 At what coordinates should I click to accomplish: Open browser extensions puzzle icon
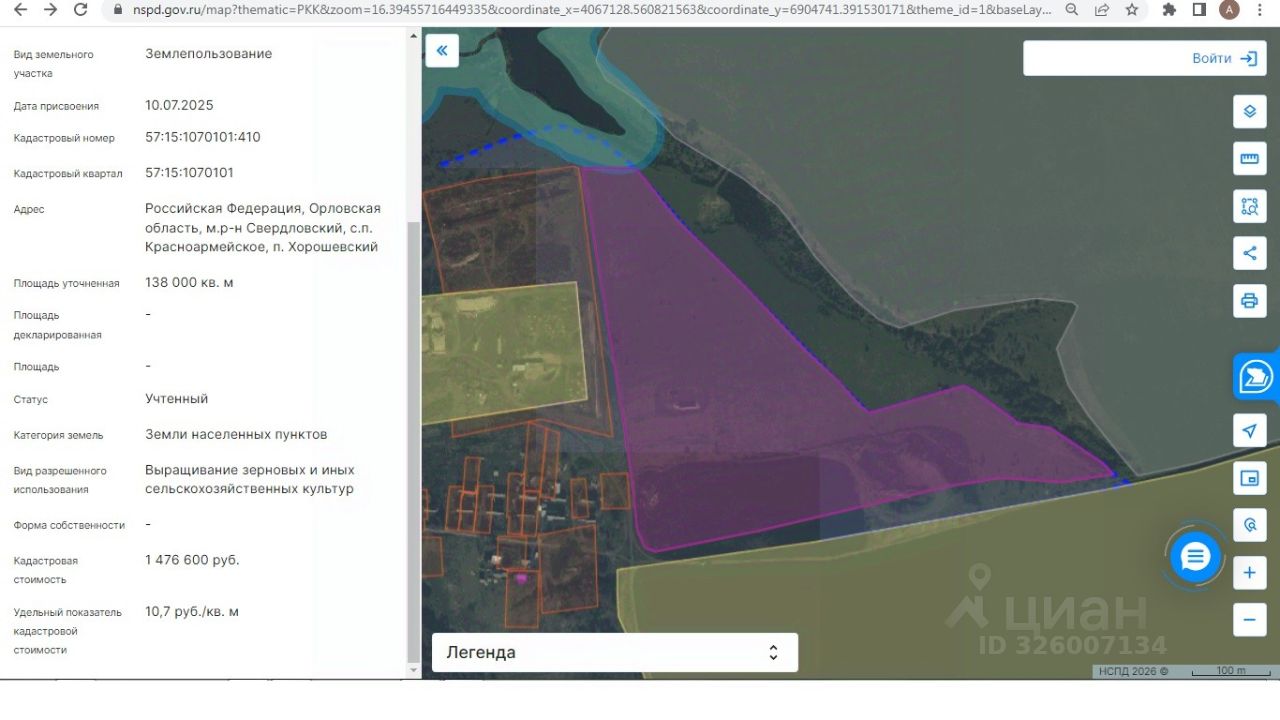click(1169, 10)
